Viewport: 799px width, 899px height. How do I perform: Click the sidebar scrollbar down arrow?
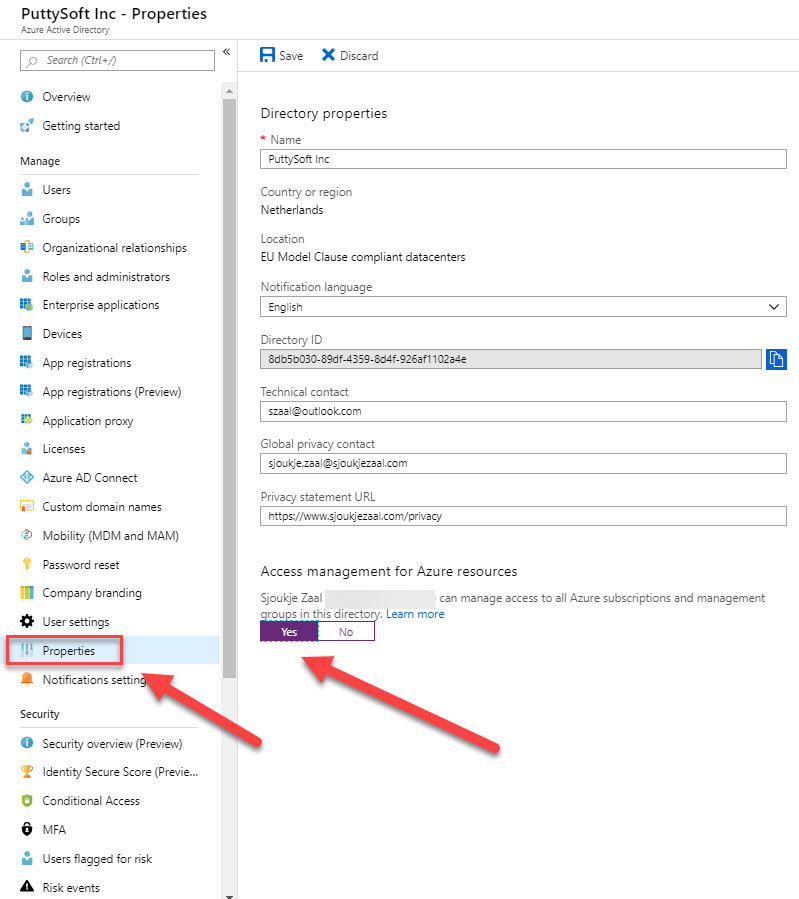[x=229, y=895]
